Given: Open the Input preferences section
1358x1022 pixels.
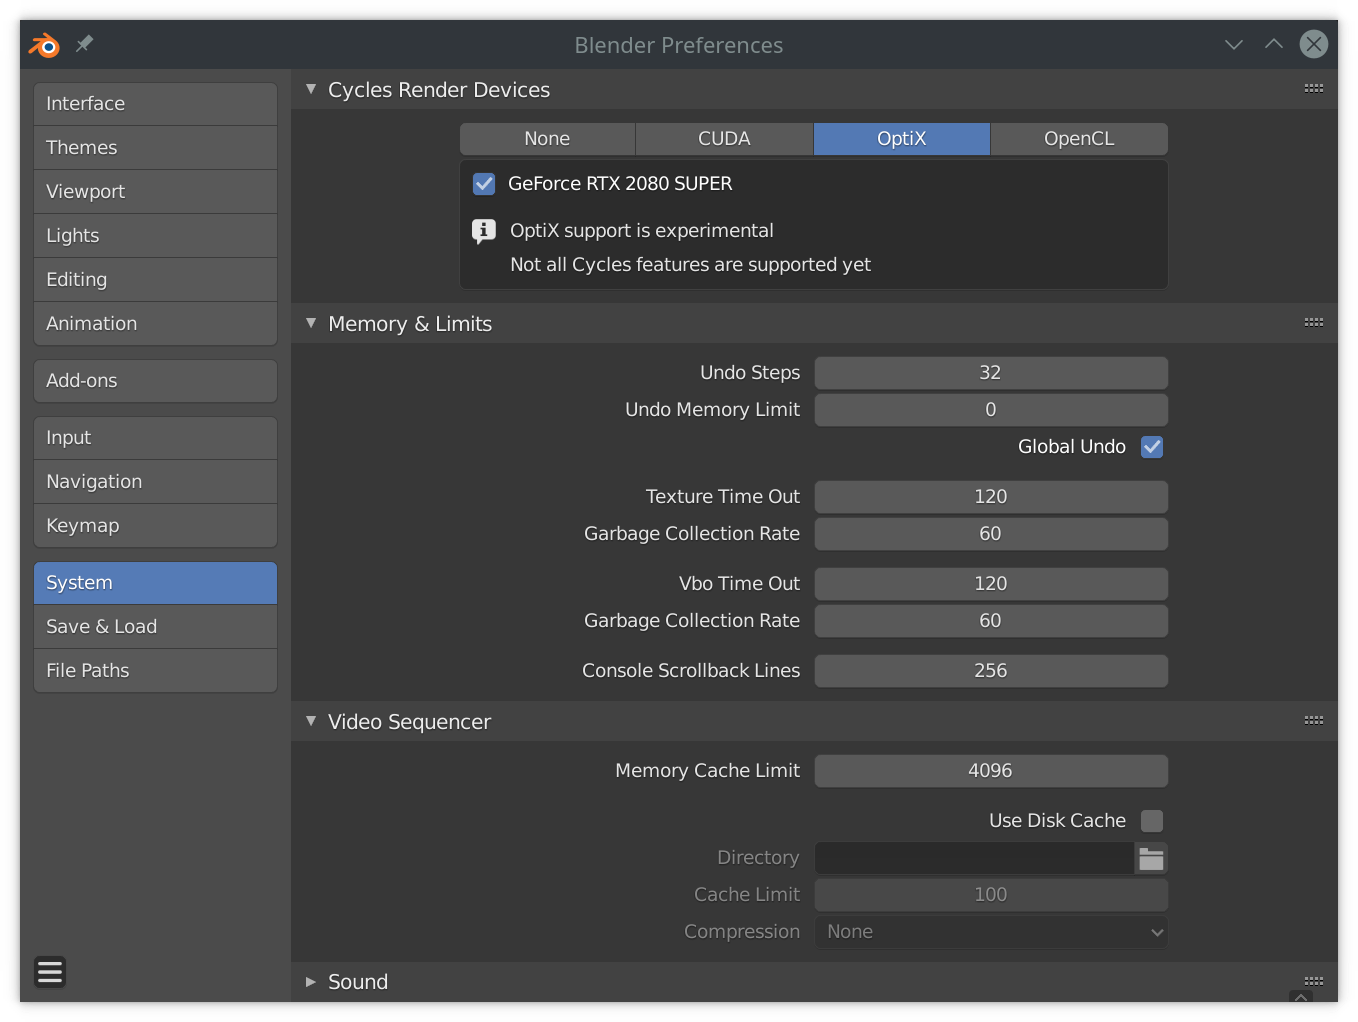Looking at the screenshot, I should pyautogui.click(x=155, y=438).
